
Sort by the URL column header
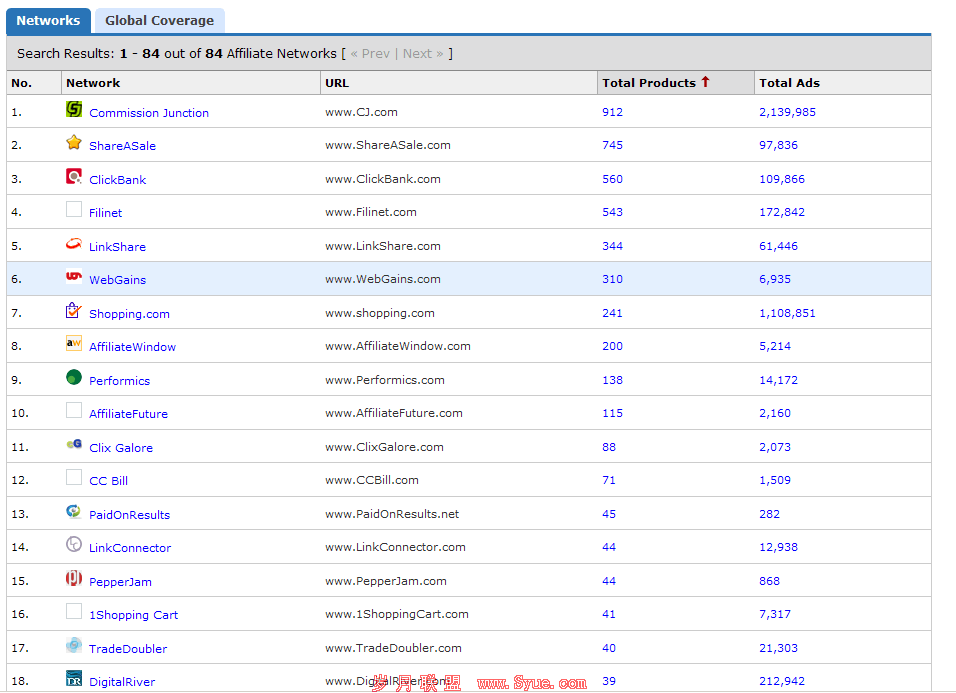337,83
